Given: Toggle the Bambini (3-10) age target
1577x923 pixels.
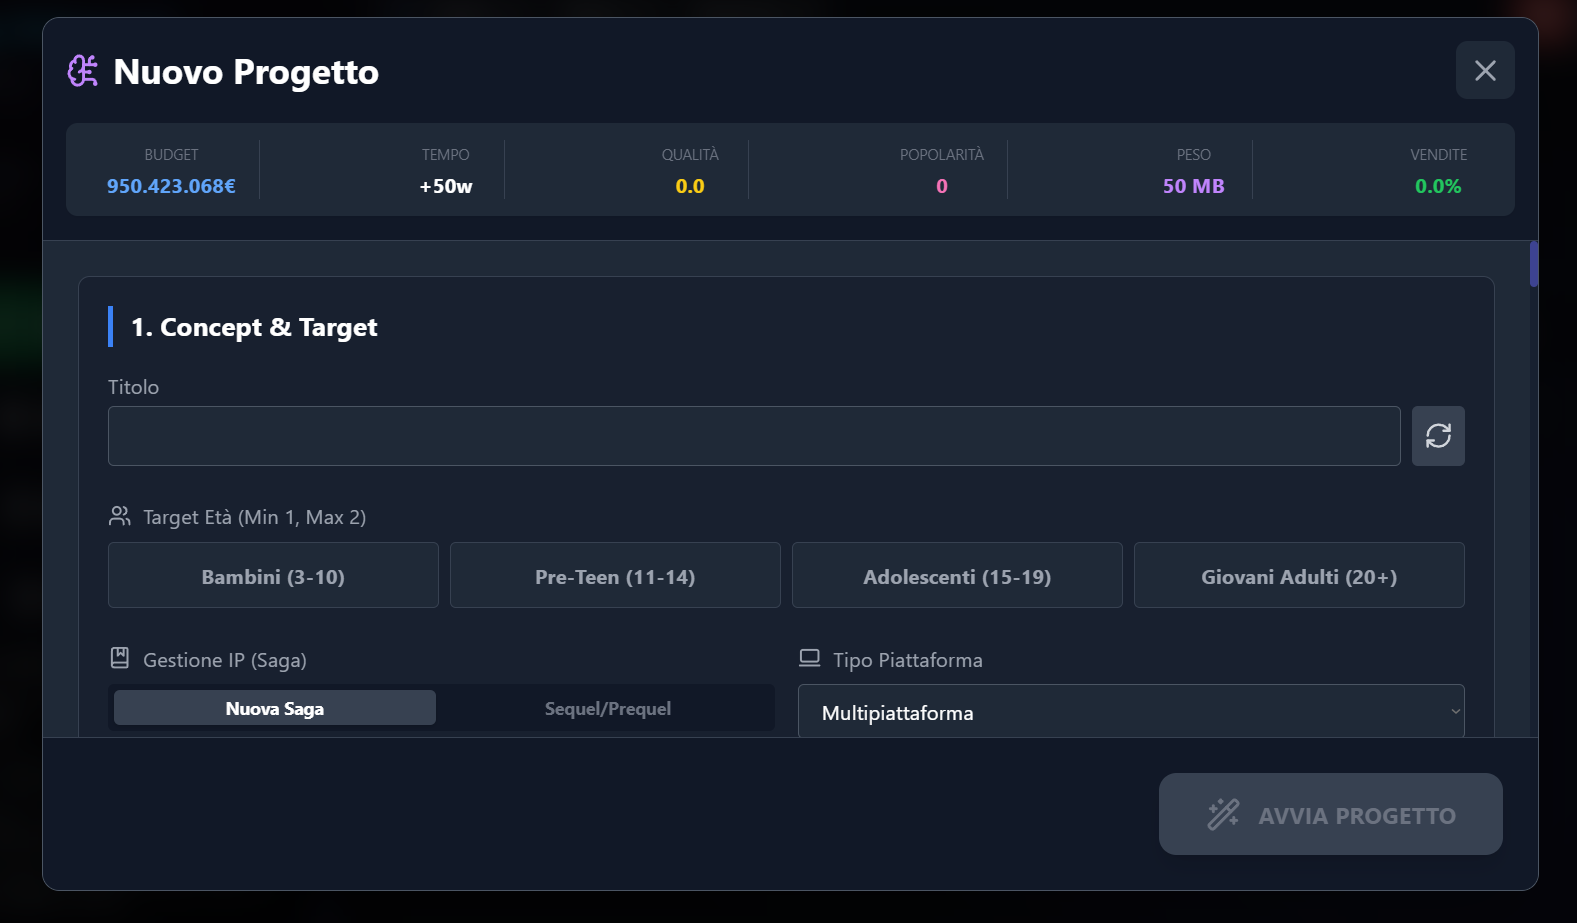Looking at the screenshot, I should (x=273, y=576).
